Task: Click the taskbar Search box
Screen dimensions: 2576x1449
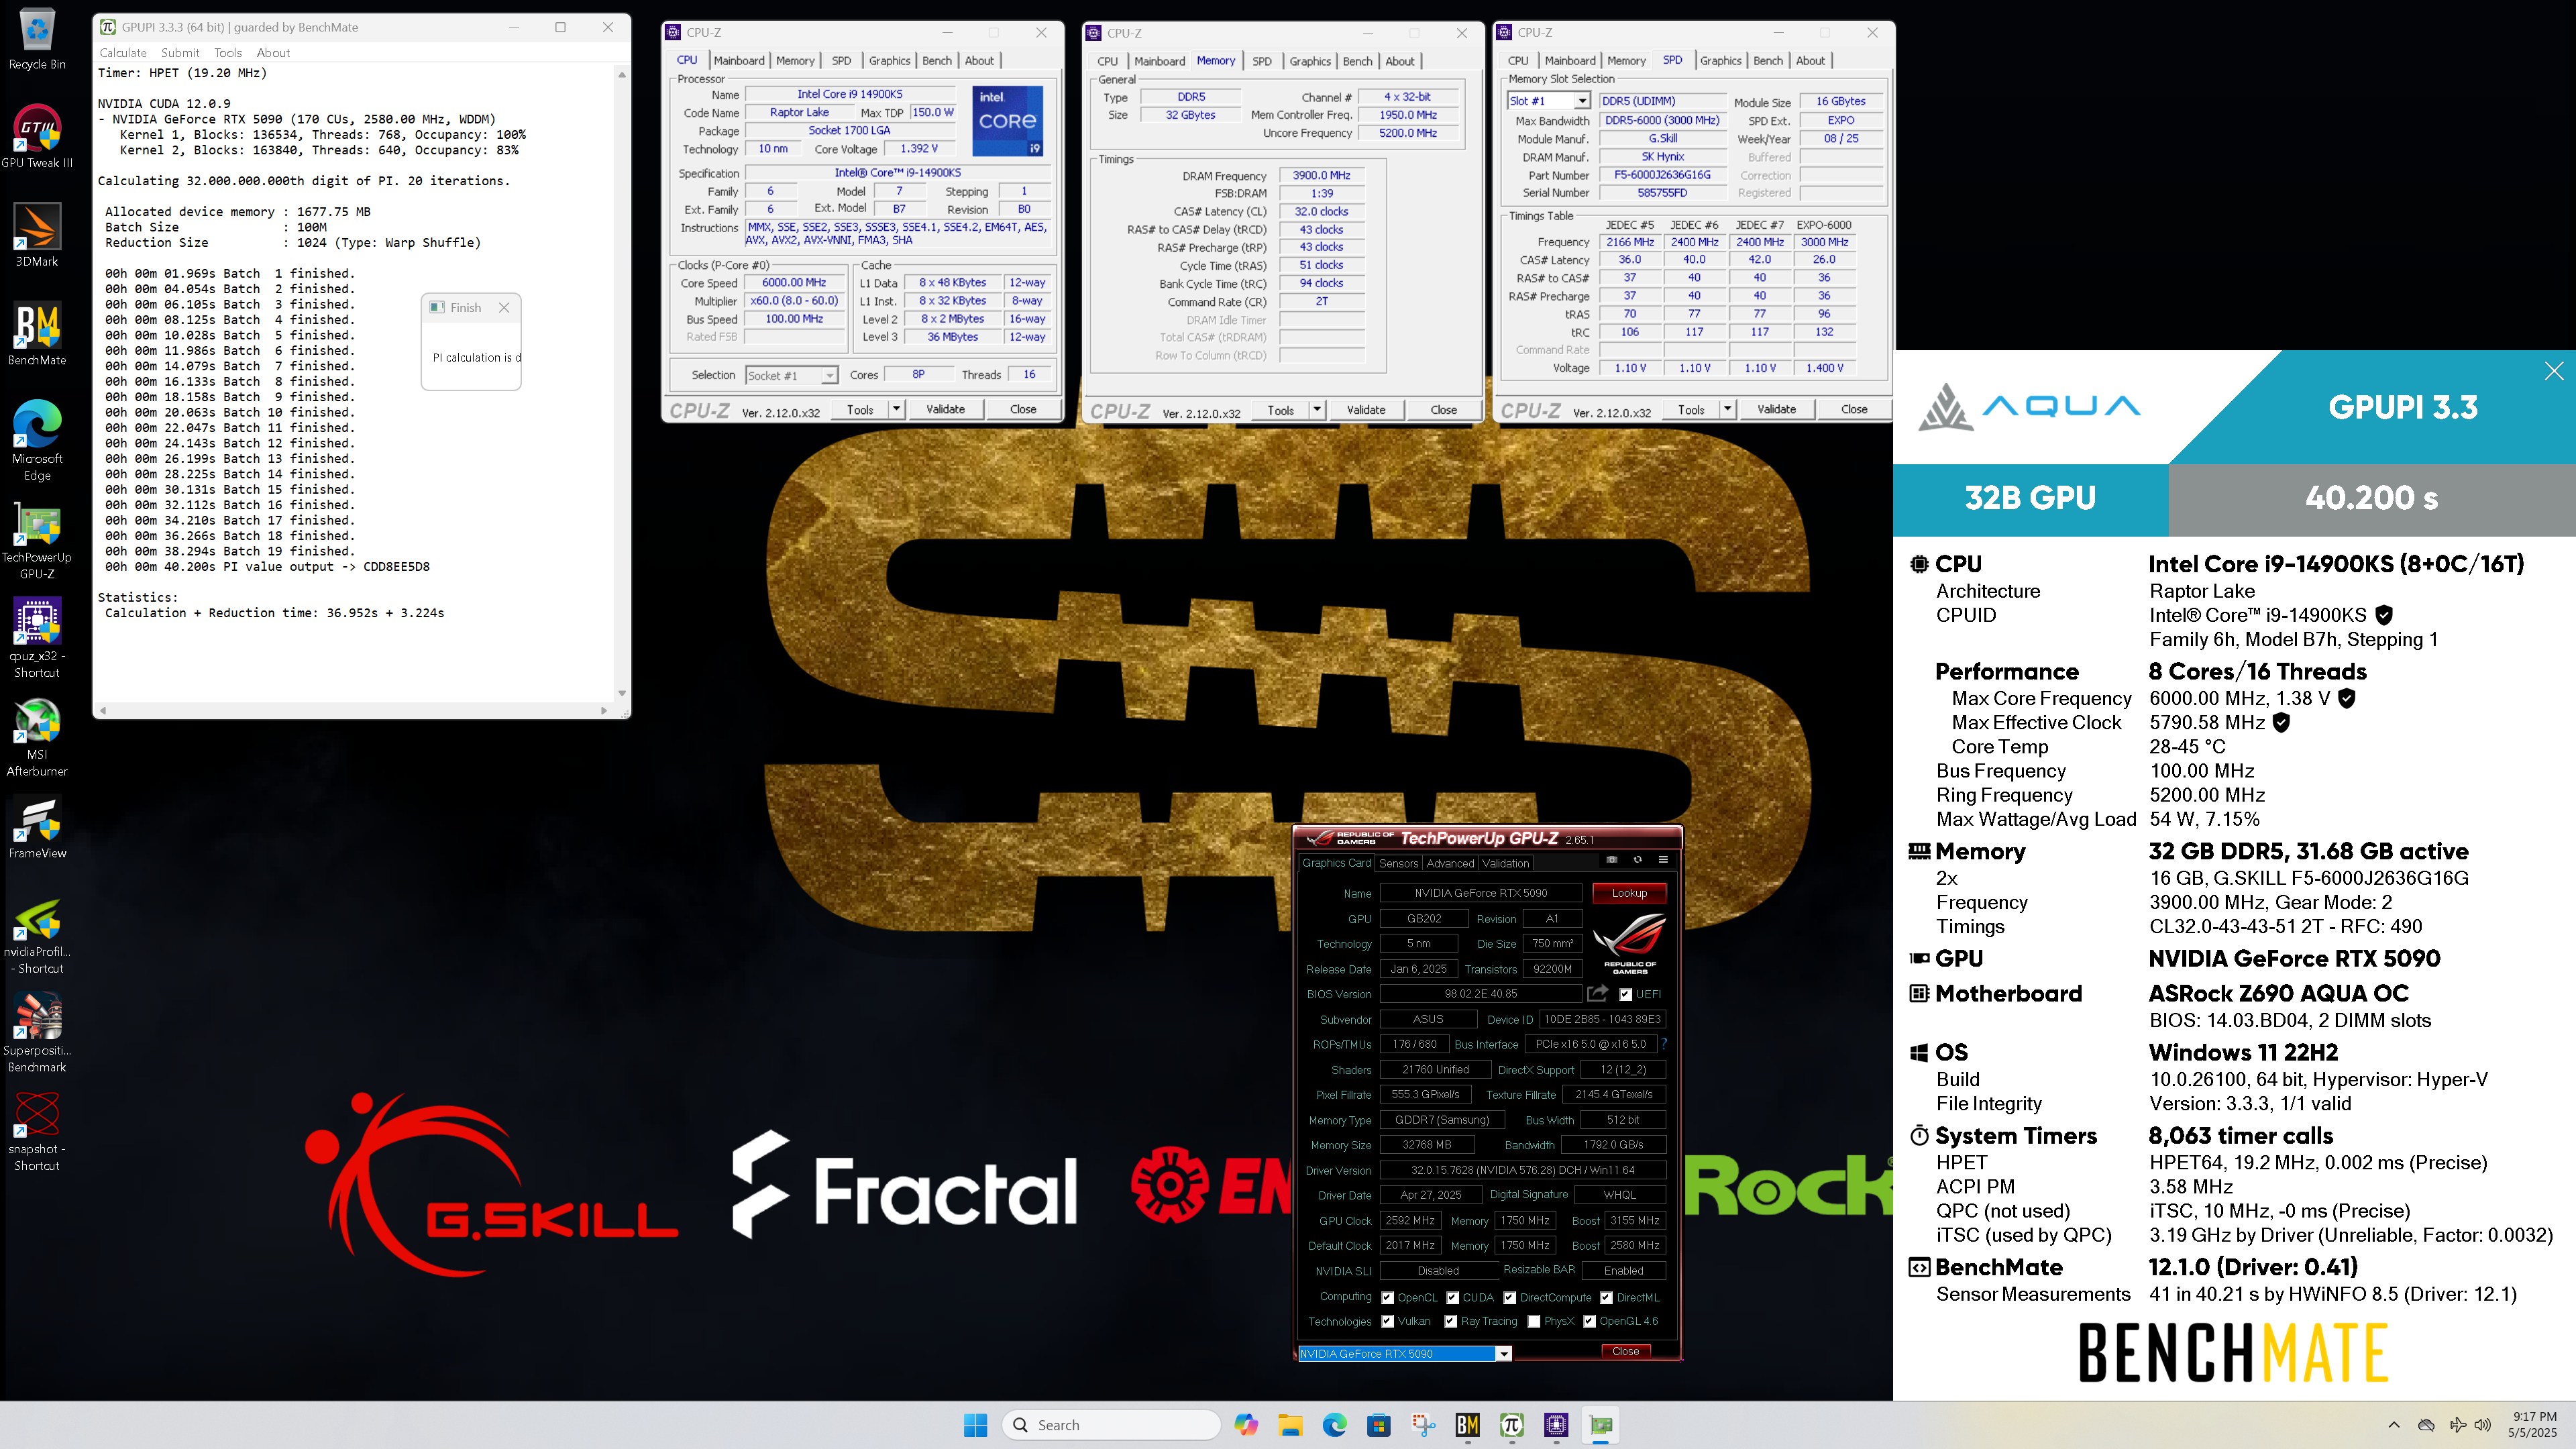Action: pos(1111,1425)
